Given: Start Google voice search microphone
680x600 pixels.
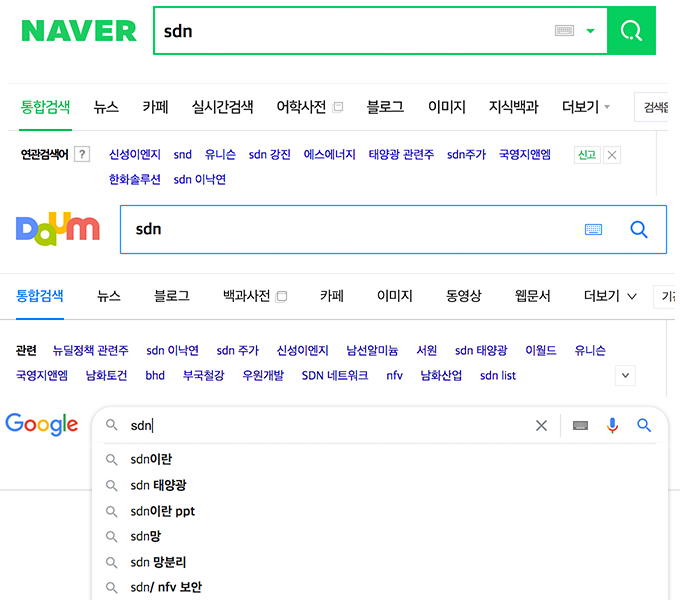Looking at the screenshot, I should click(x=612, y=425).
